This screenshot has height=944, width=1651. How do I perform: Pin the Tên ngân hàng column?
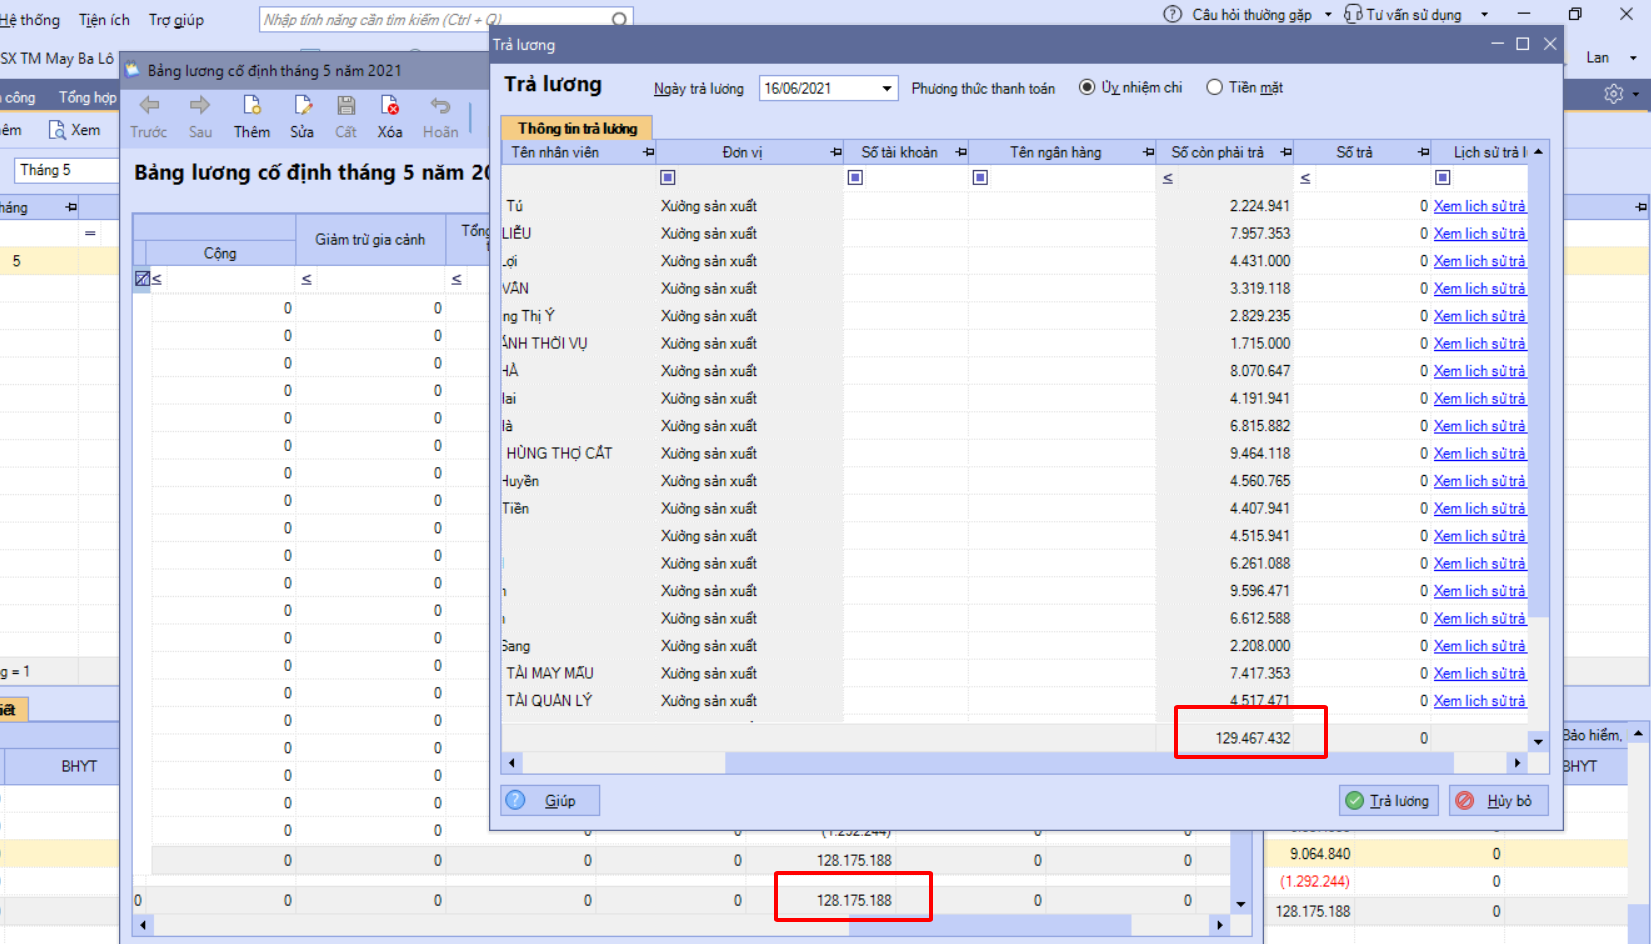click(x=1148, y=152)
